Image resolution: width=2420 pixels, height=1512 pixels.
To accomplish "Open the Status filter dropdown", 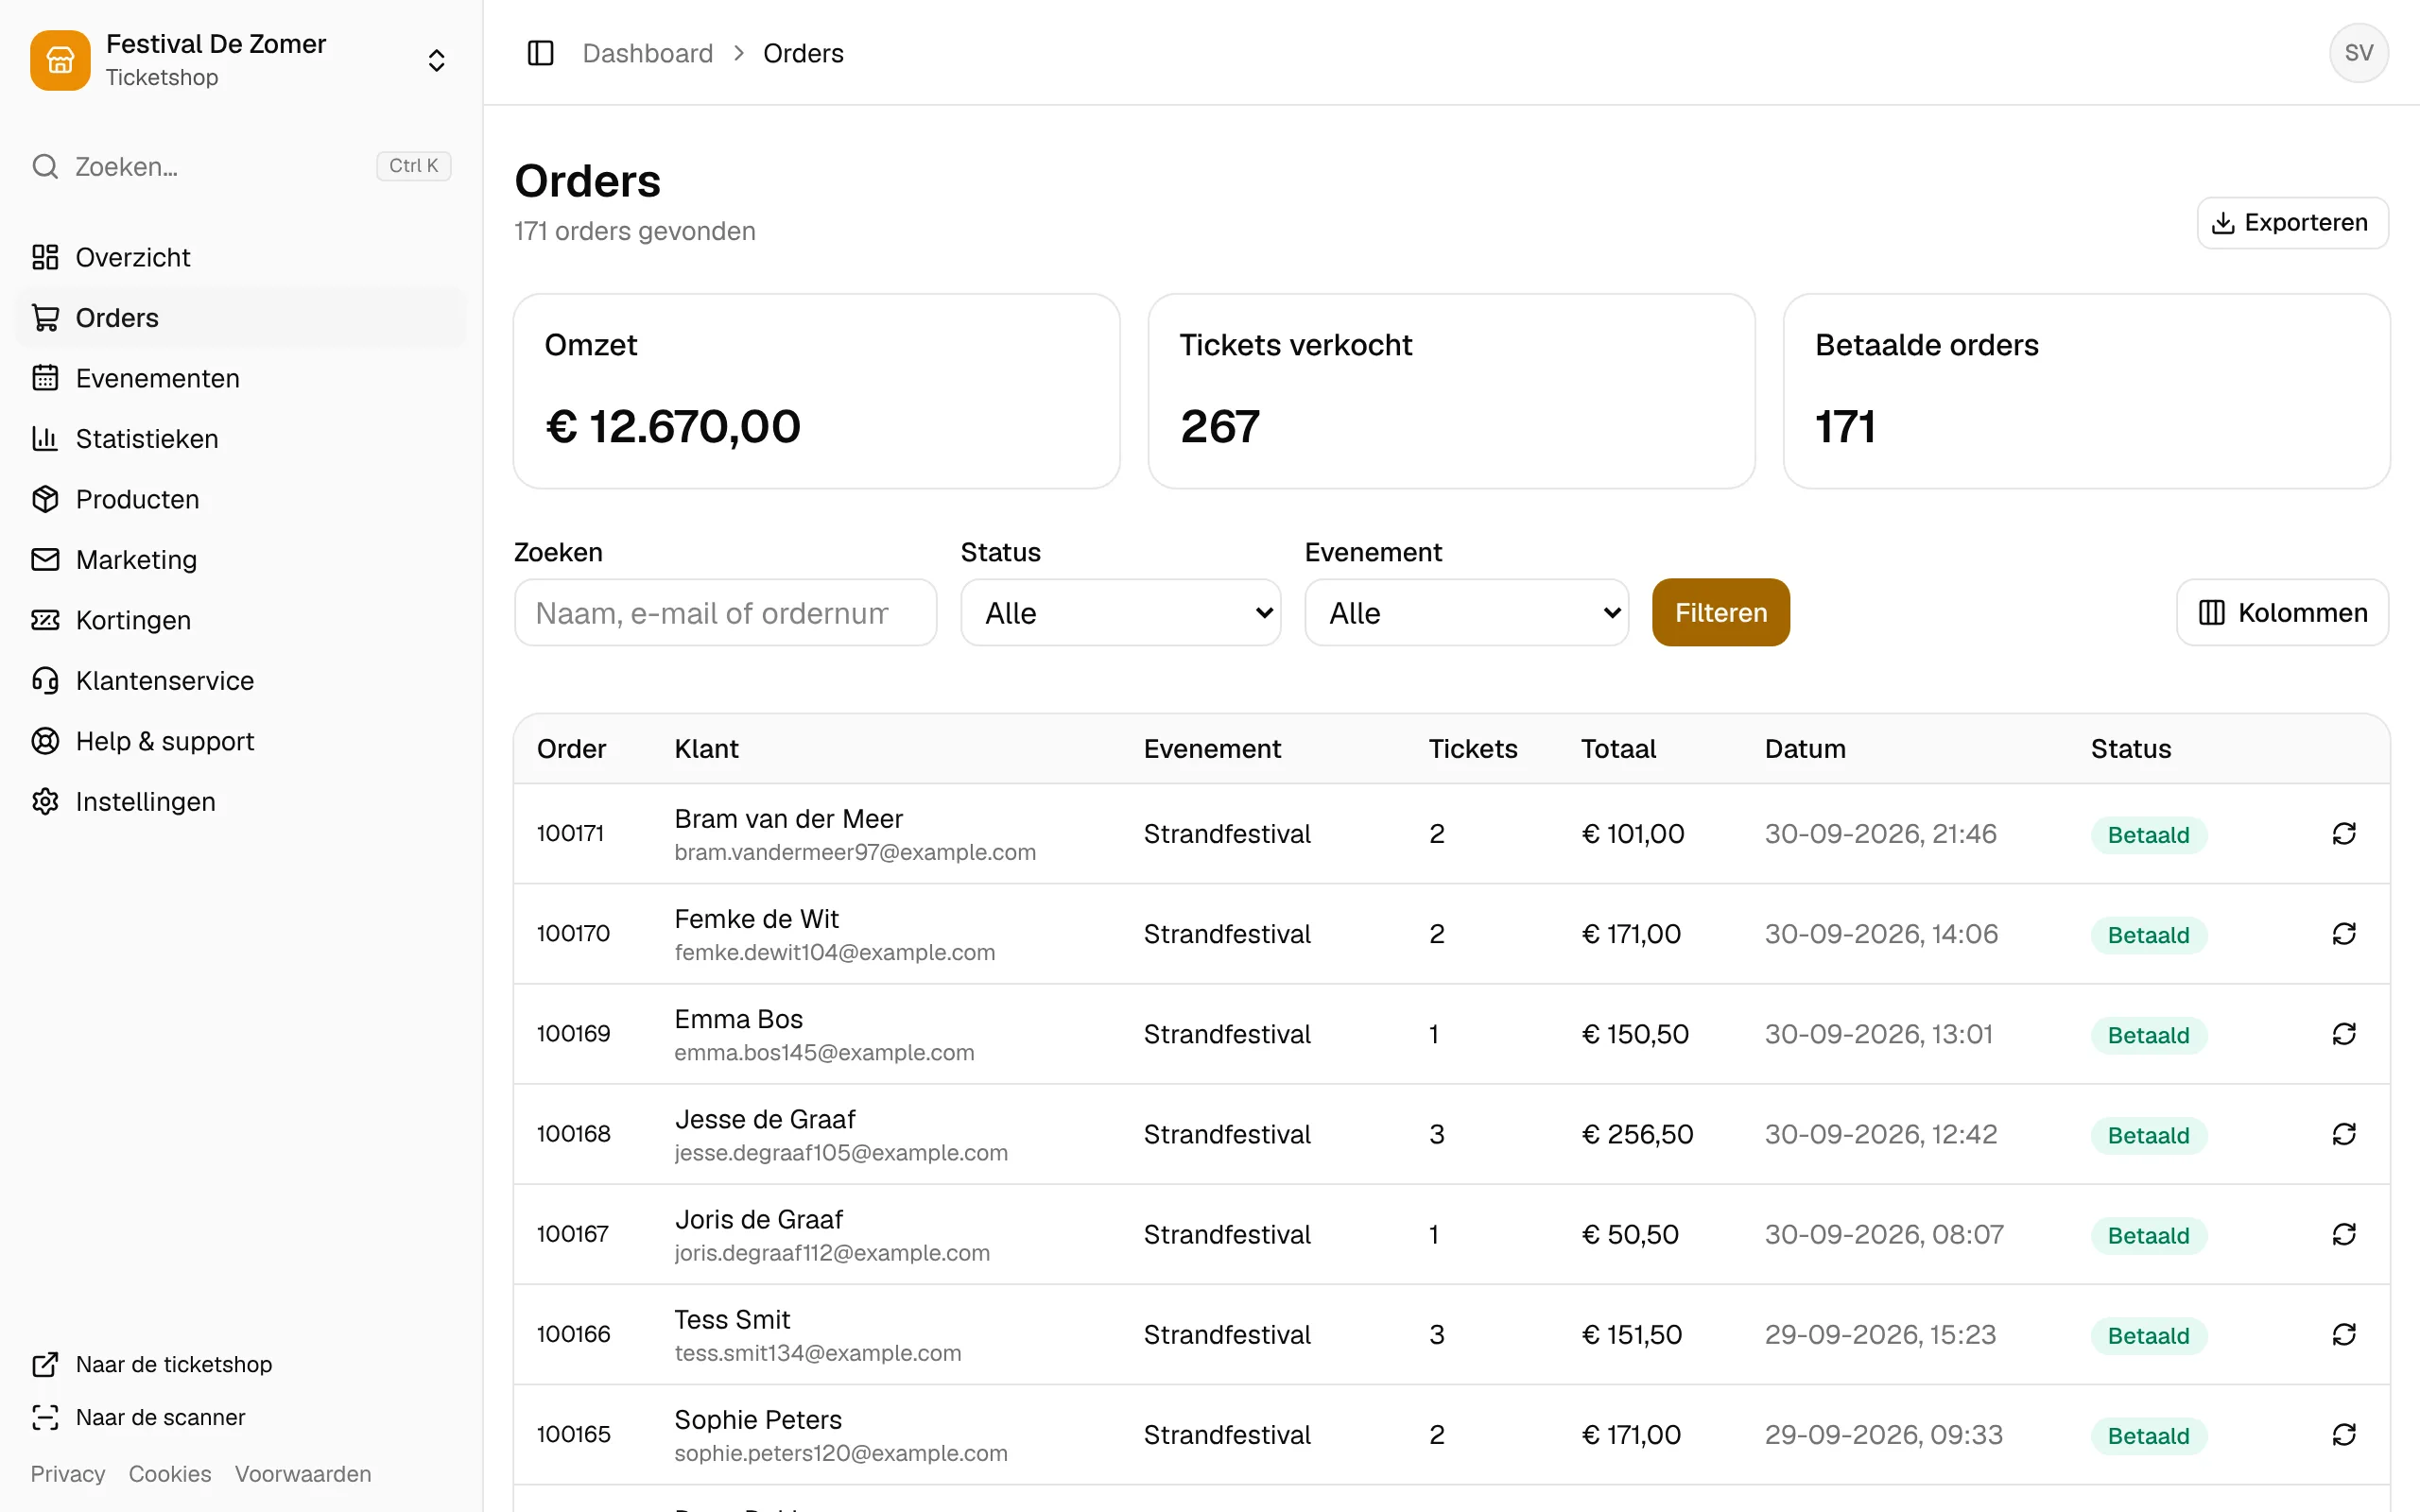I will [x=1120, y=613].
